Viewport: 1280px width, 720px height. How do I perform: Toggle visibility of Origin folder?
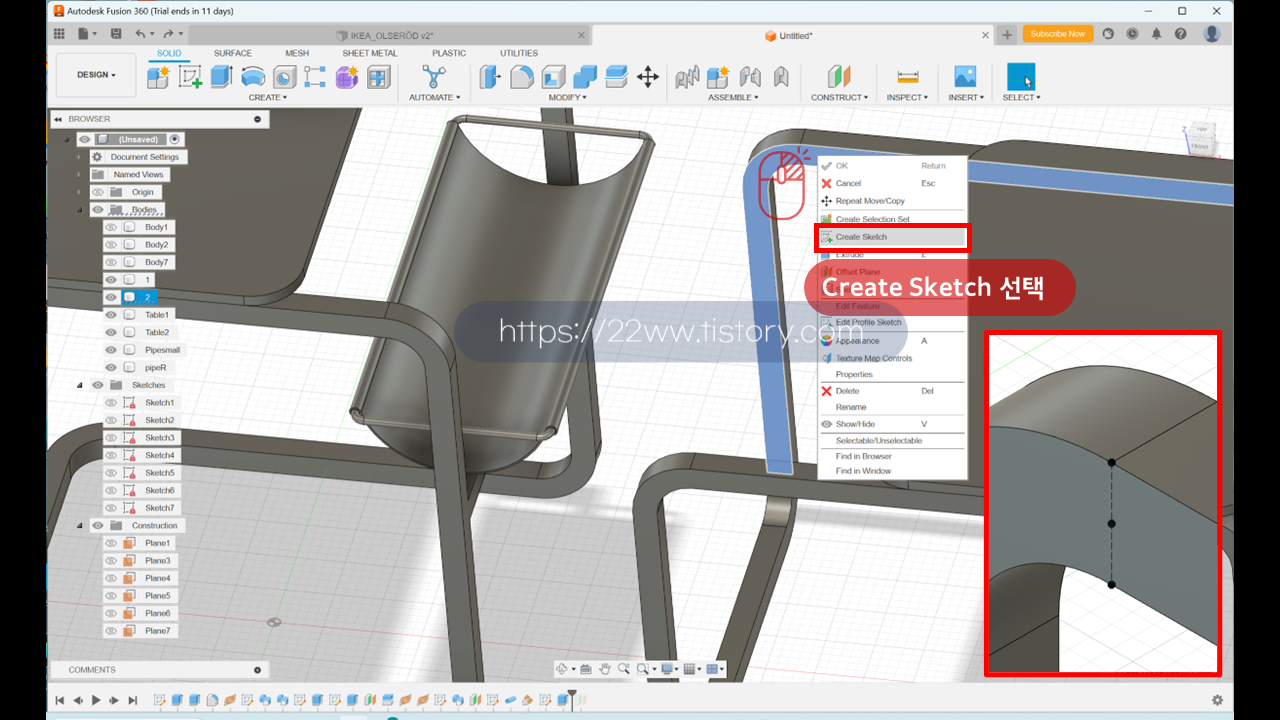[x=98, y=192]
